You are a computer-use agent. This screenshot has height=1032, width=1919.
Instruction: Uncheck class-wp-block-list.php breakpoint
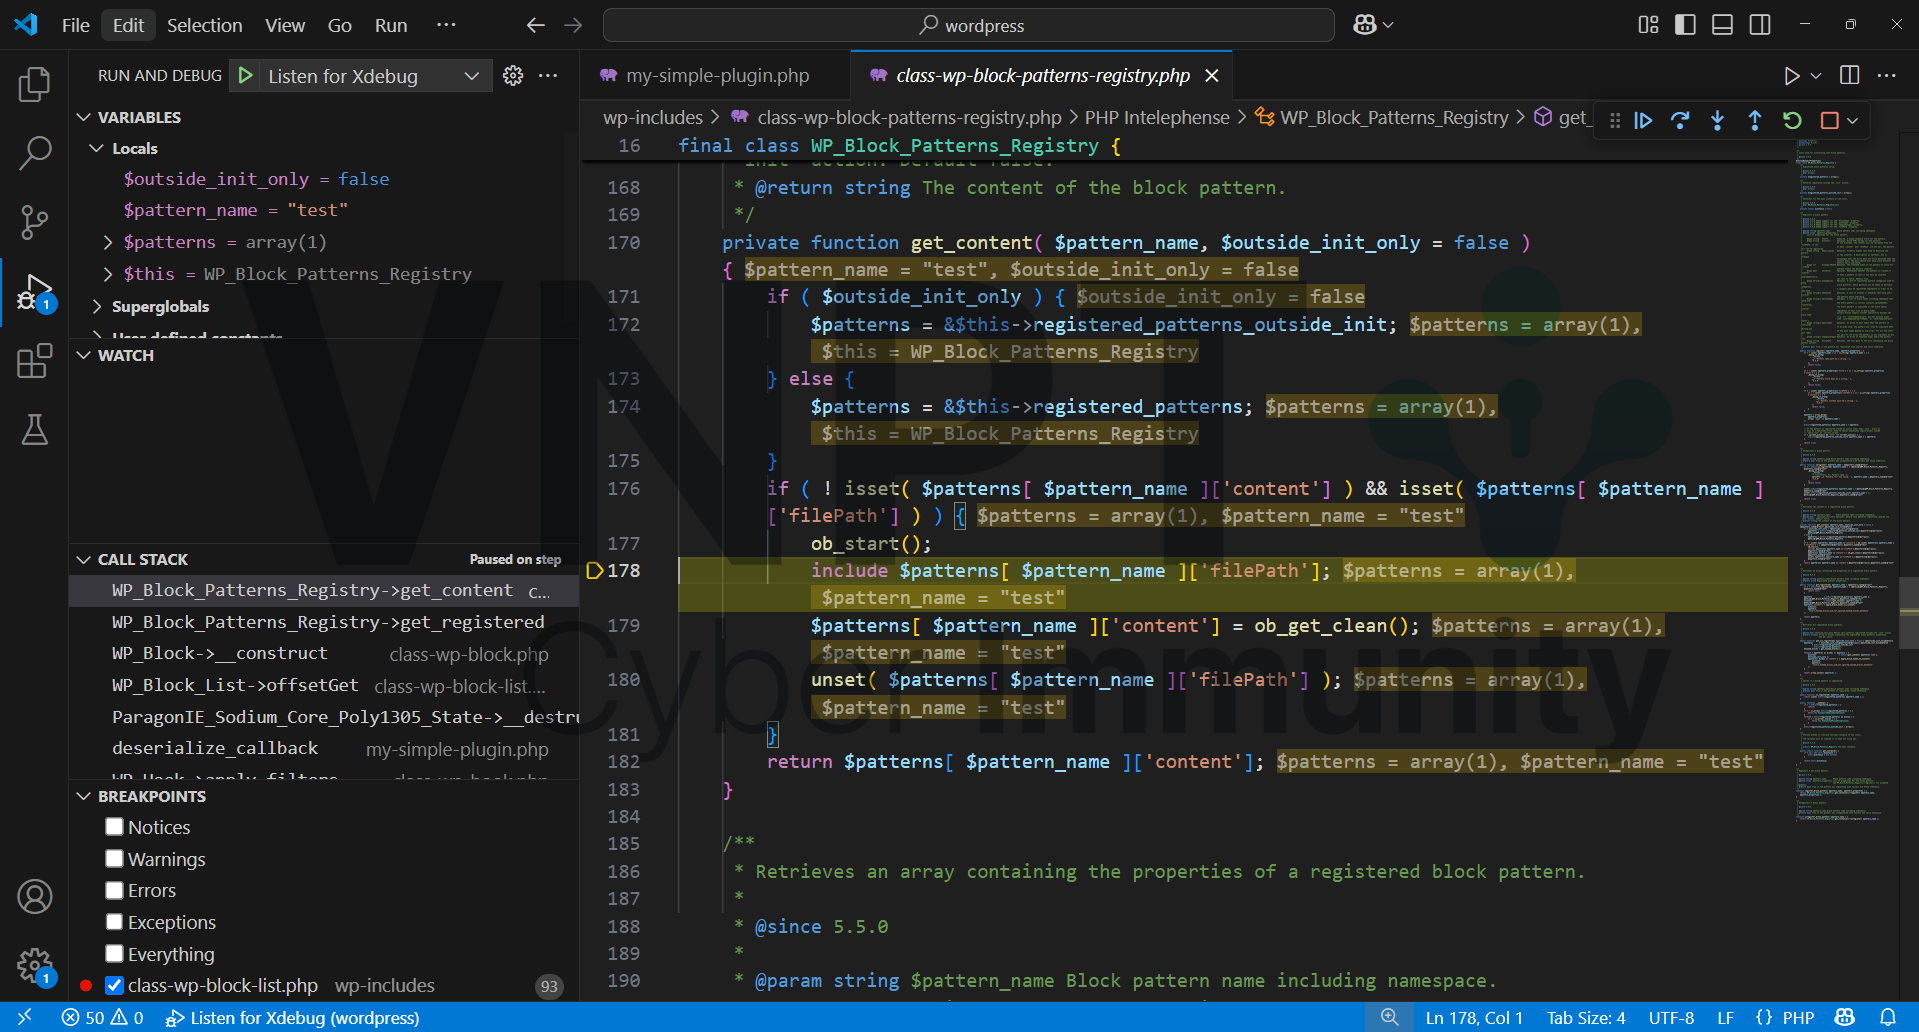pos(115,985)
